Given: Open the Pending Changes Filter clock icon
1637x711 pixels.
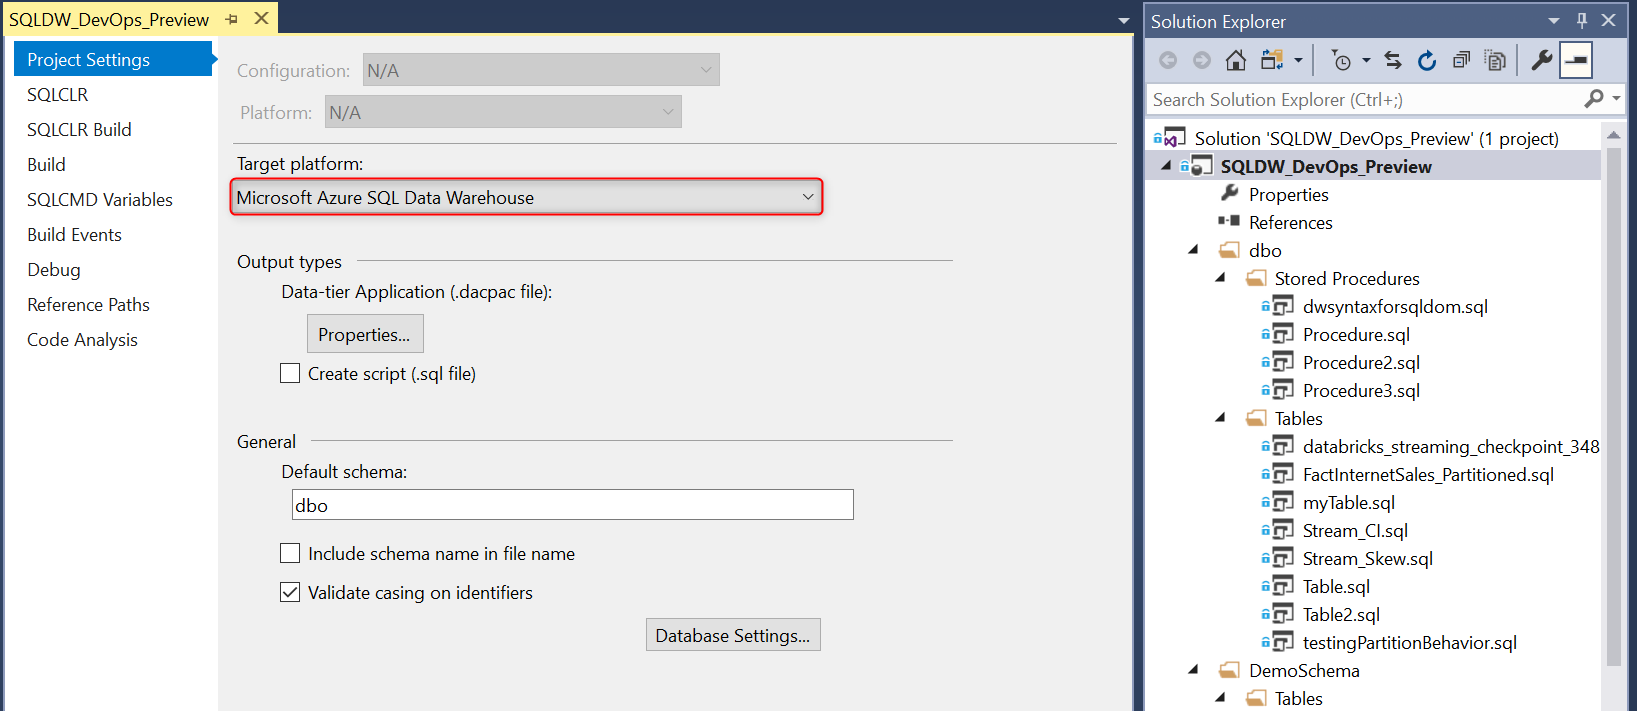Looking at the screenshot, I should (1341, 60).
